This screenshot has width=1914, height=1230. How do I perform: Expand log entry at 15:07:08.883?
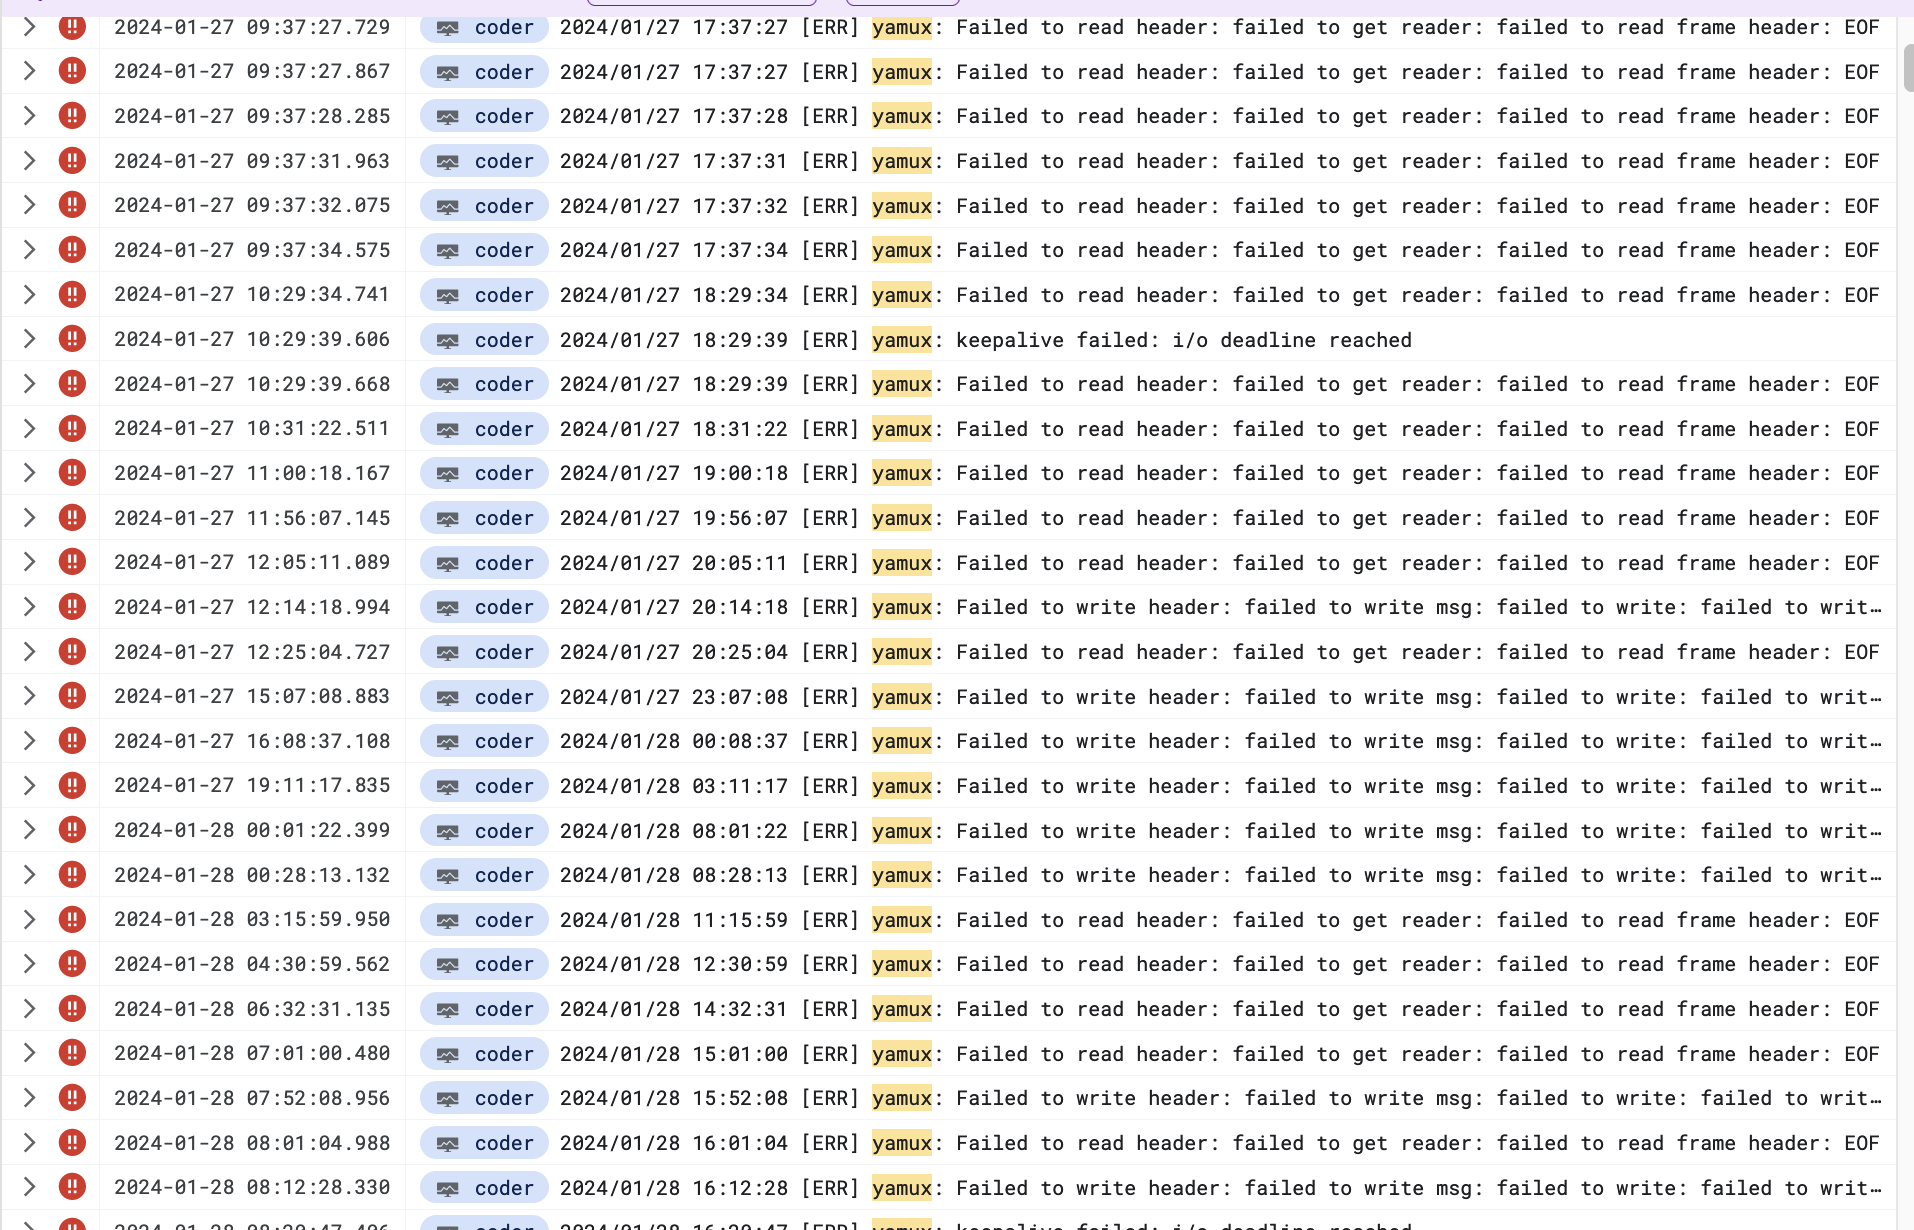coord(29,696)
